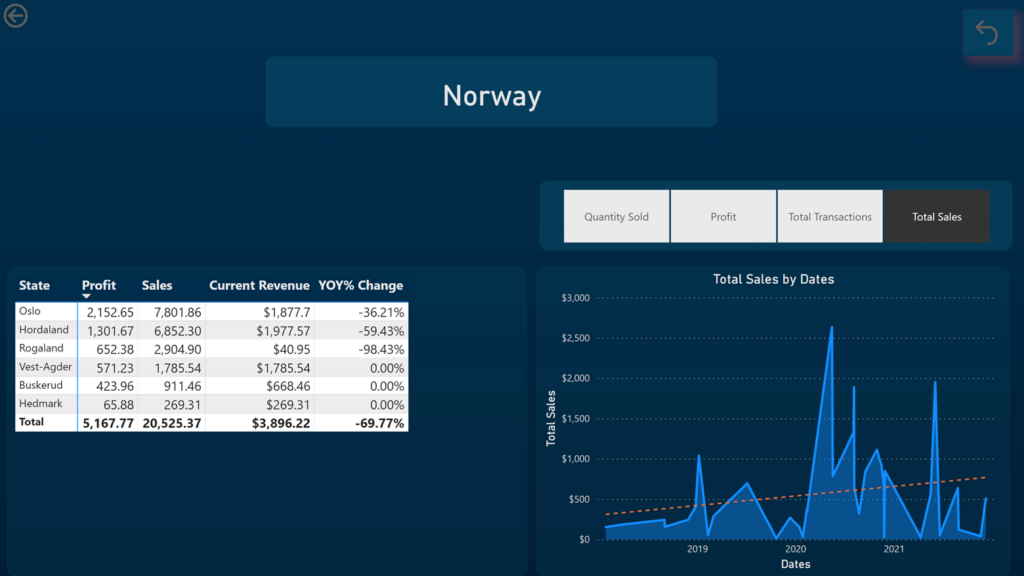Sort table by State column header
Image resolution: width=1024 pixels, height=576 pixels.
pos(34,285)
